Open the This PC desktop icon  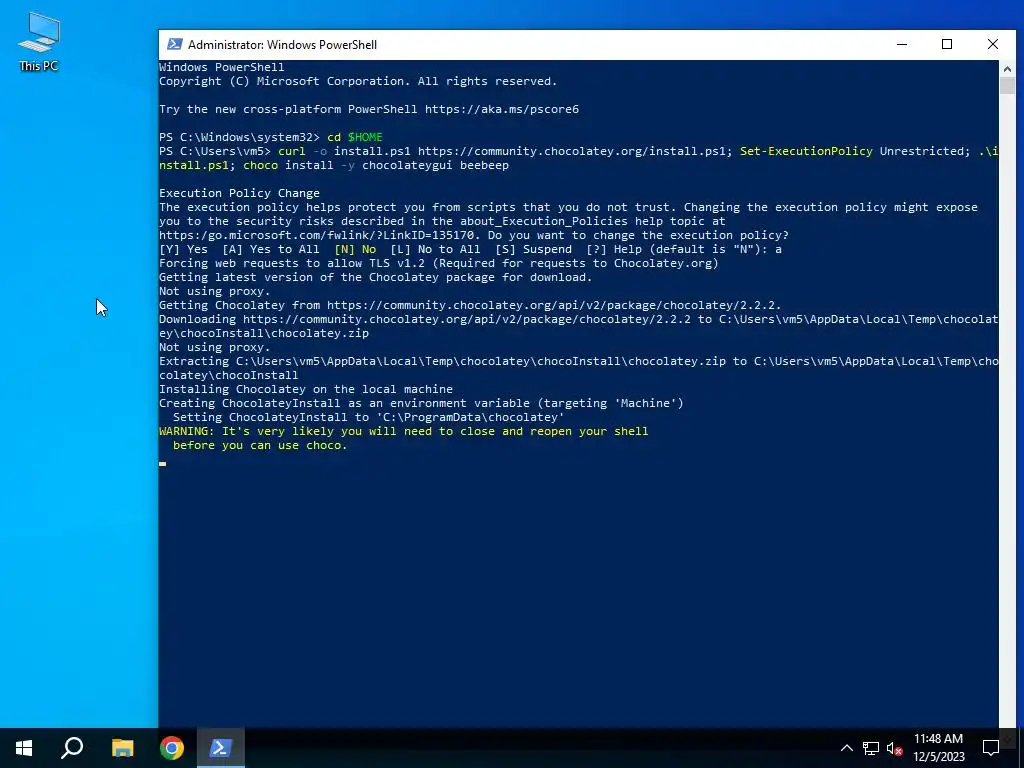tap(39, 42)
